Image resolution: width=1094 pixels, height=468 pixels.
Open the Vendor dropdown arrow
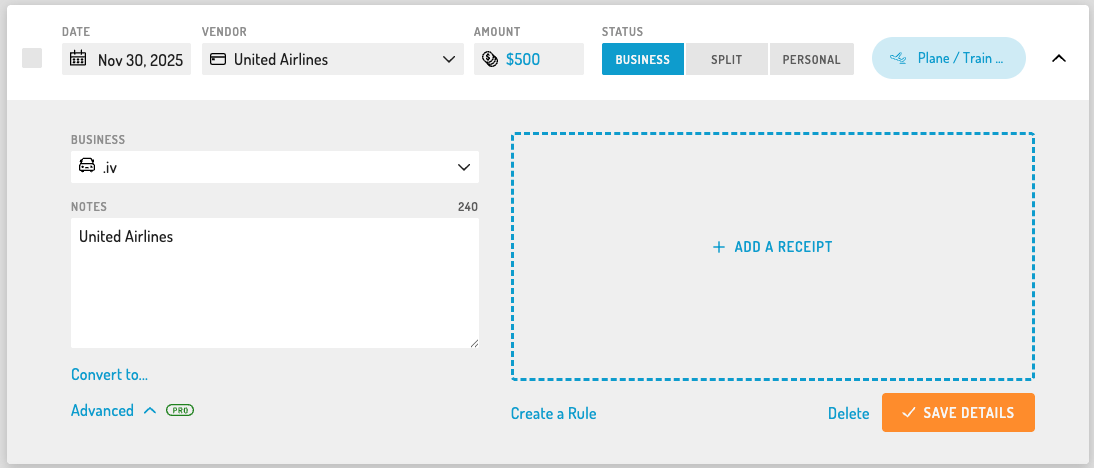449,59
